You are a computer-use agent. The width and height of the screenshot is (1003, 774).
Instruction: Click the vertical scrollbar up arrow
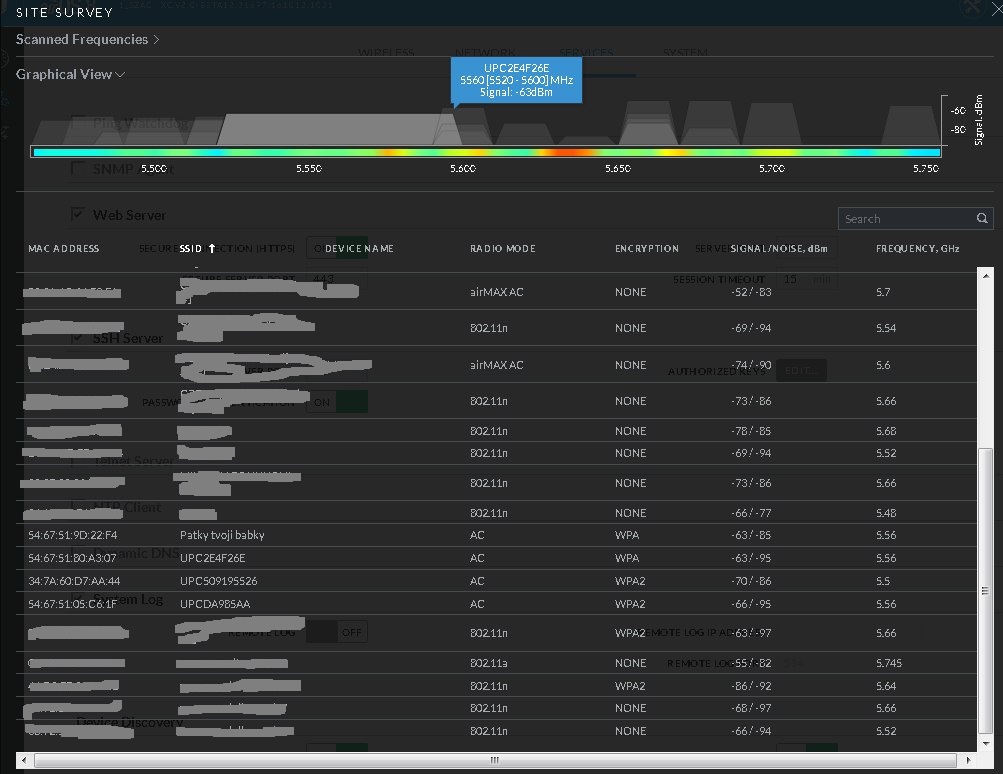click(x=985, y=276)
